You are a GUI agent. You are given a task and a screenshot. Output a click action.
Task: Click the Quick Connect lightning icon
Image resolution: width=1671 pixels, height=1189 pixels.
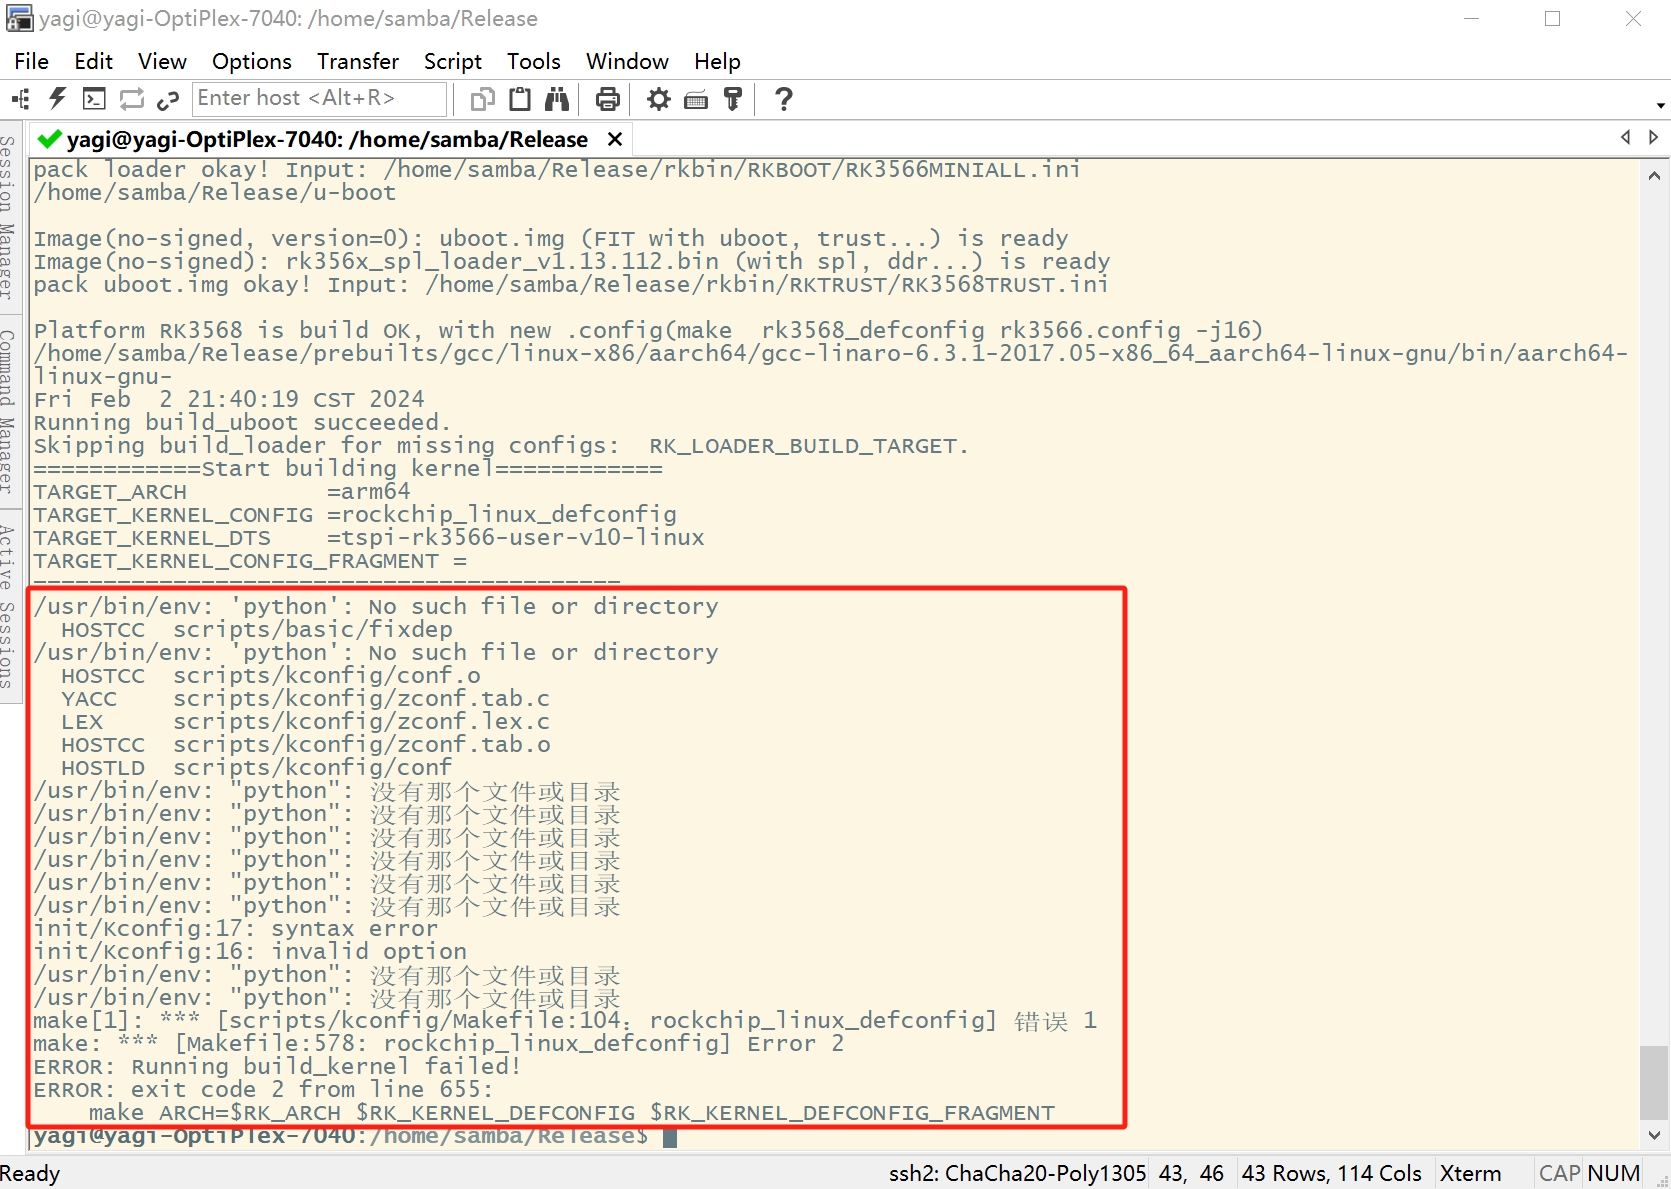(57, 99)
